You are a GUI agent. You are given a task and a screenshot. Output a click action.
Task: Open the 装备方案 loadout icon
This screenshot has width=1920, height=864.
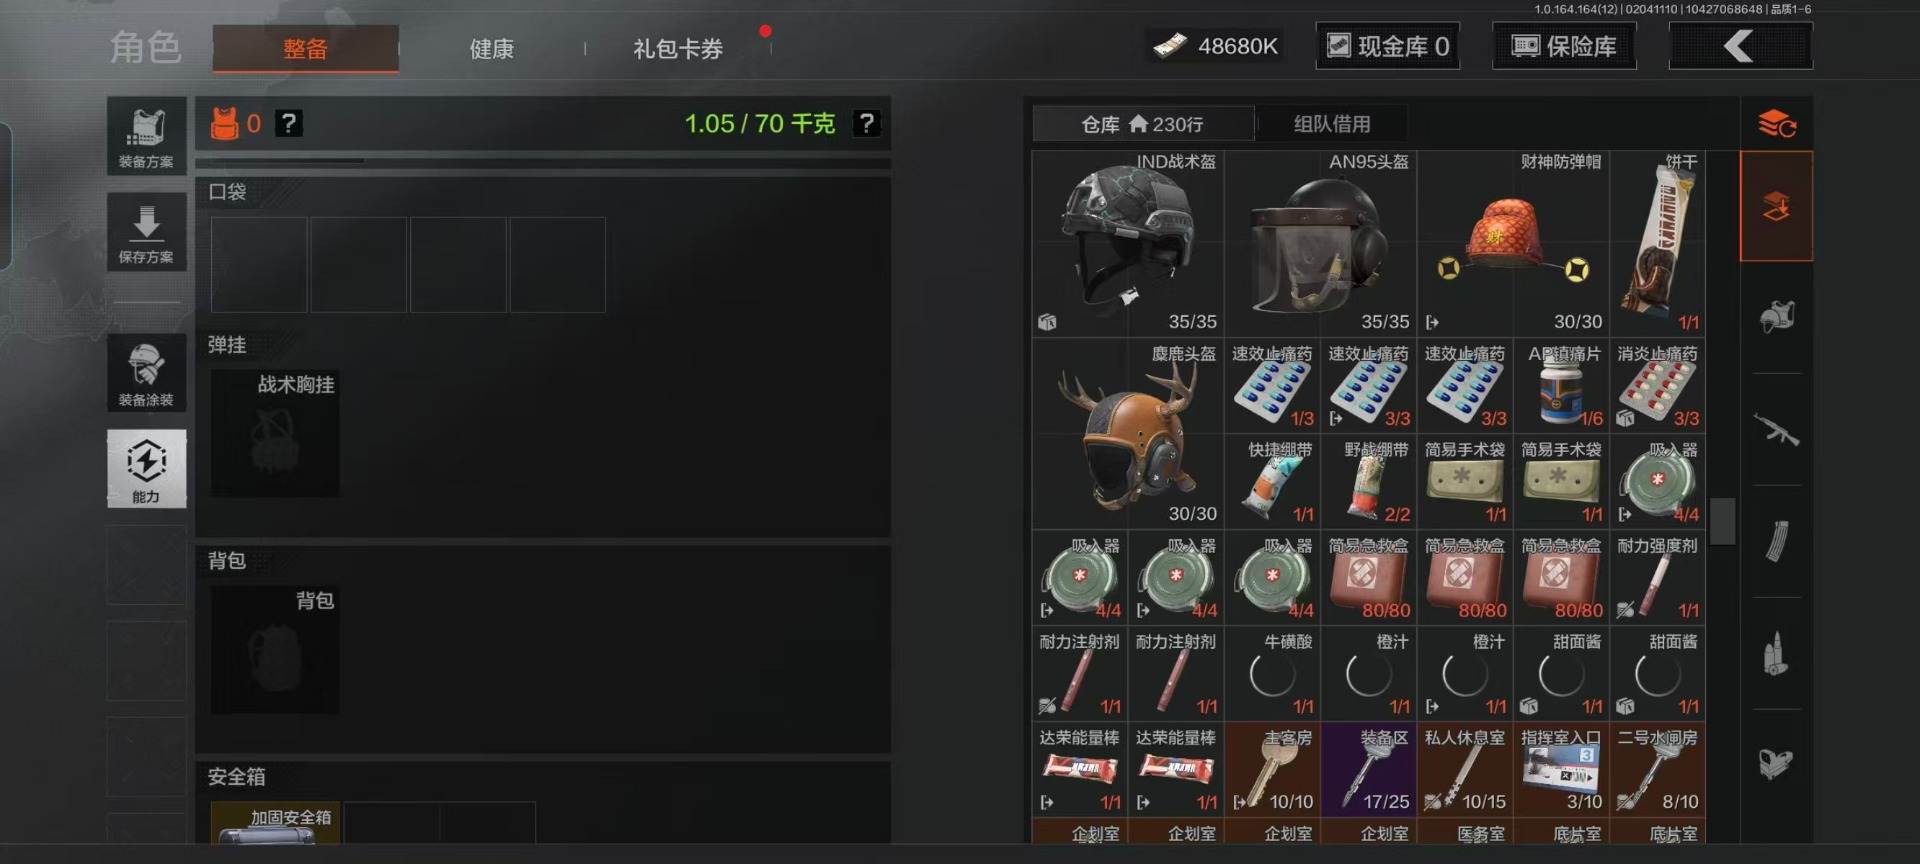[x=146, y=136]
